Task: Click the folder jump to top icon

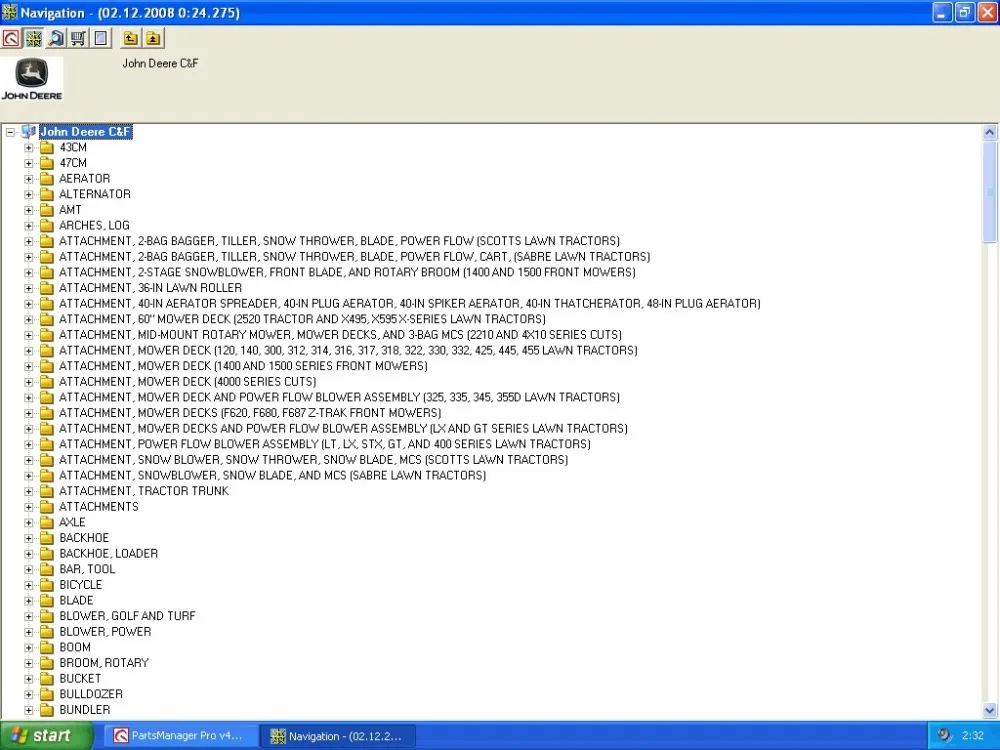Action: coord(153,38)
